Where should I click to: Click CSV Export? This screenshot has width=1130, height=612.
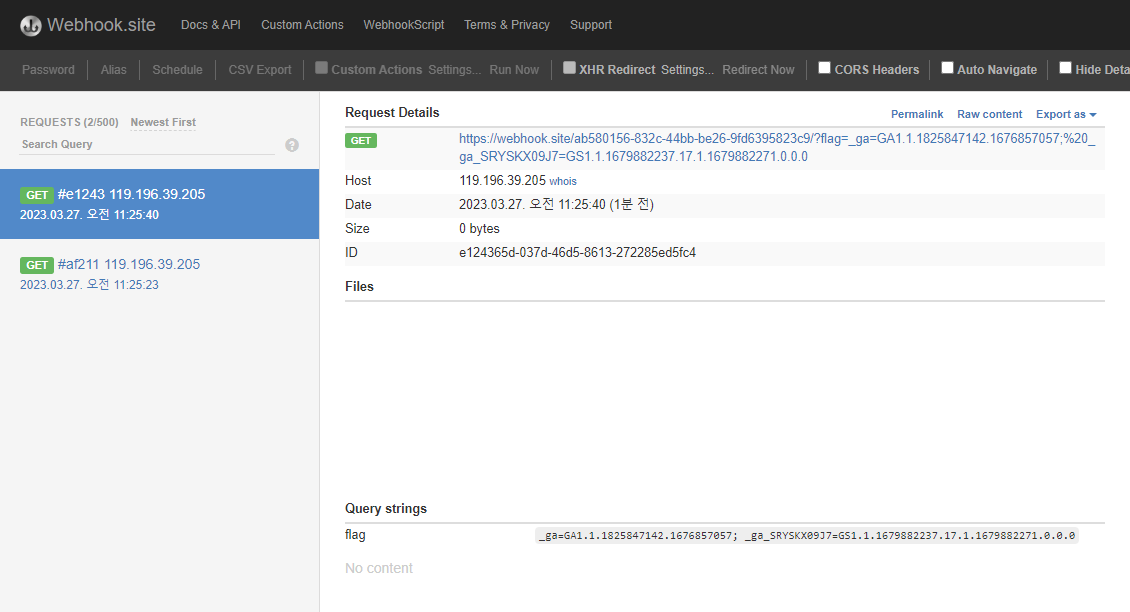pos(260,70)
